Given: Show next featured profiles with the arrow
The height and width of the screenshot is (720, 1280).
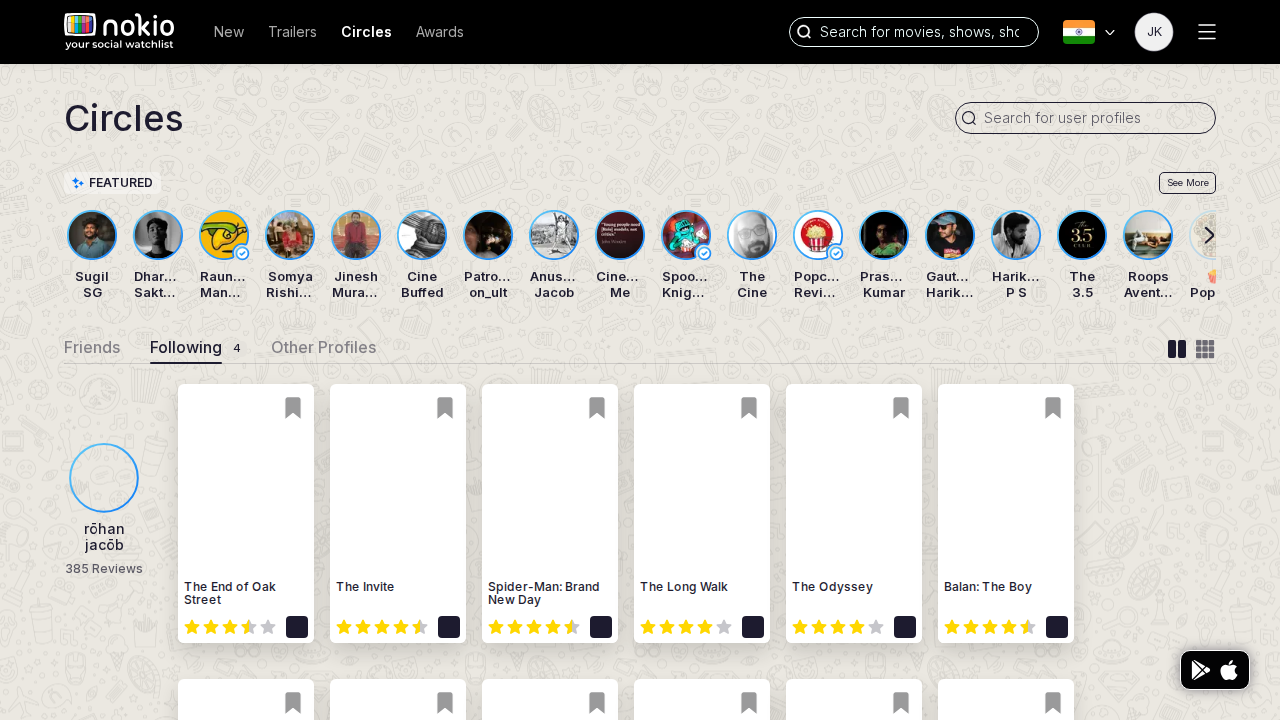Looking at the screenshot, I should pyautogui.click(x=1209, y=235).
